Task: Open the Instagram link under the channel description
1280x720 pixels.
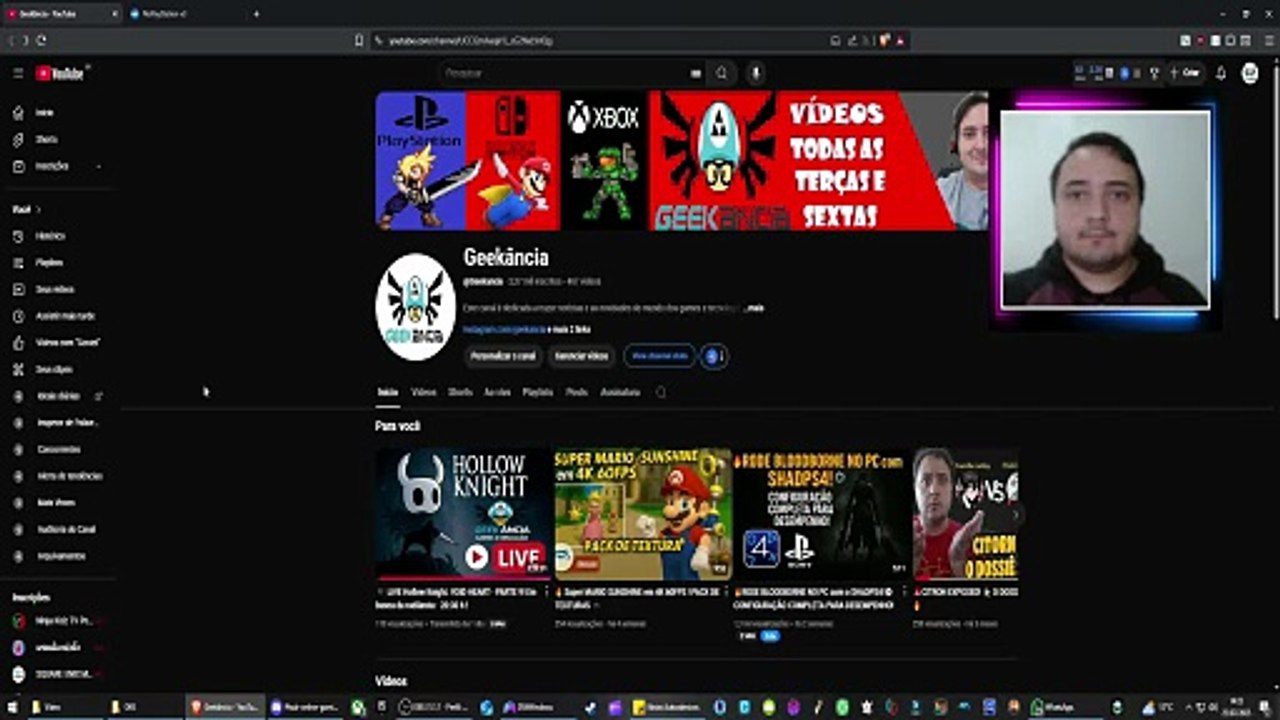Action: [504, 329]
